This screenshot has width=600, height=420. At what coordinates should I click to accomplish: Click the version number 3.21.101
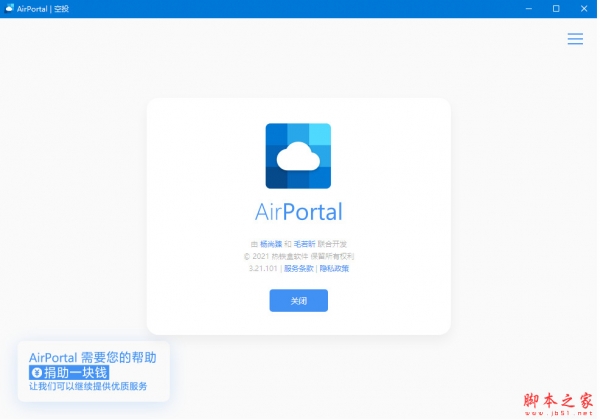263,269
